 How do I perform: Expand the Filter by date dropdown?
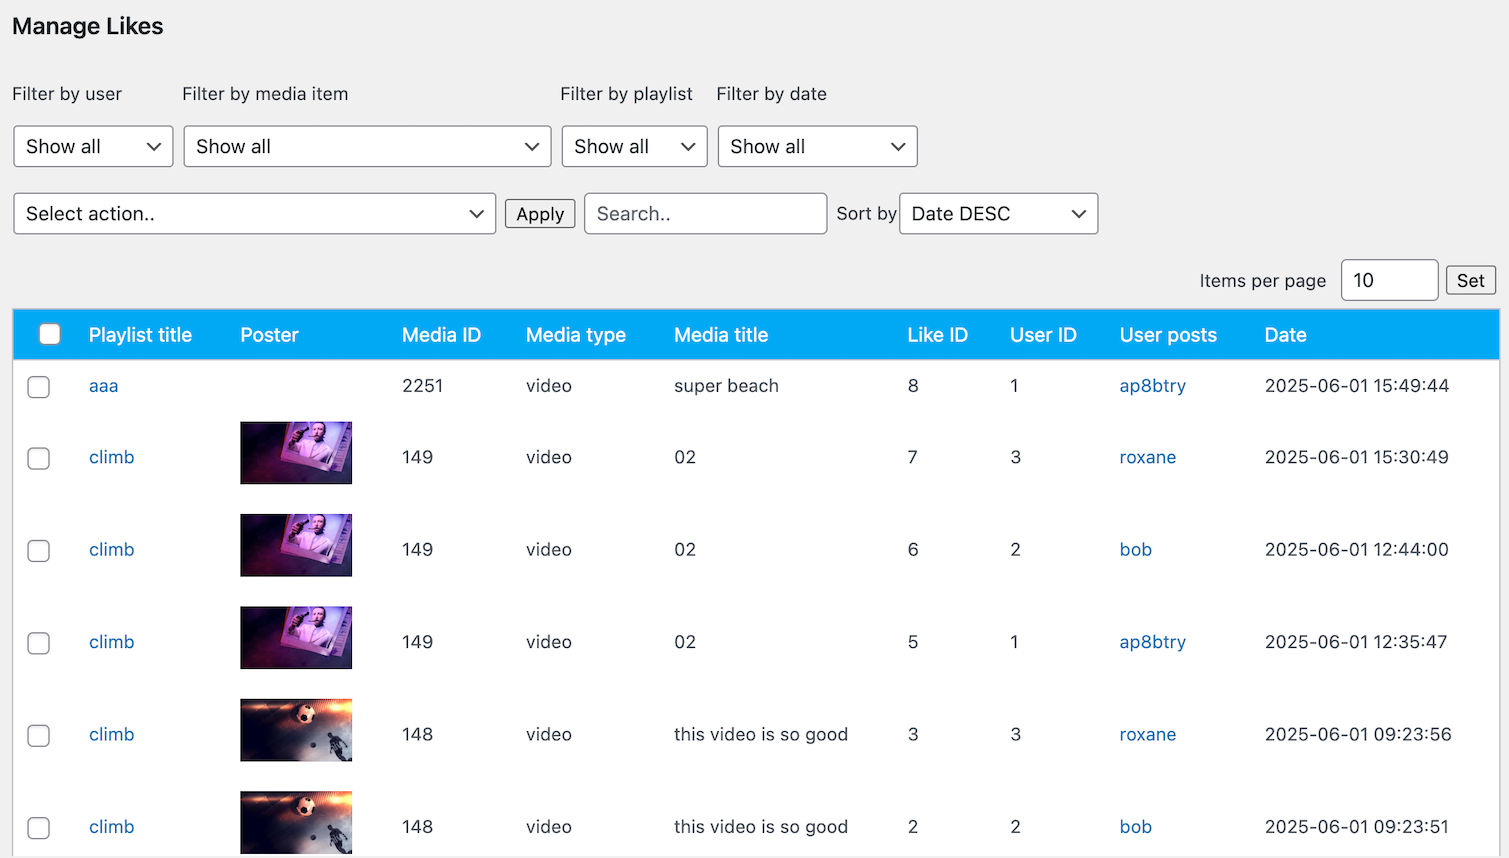[817, 147]
